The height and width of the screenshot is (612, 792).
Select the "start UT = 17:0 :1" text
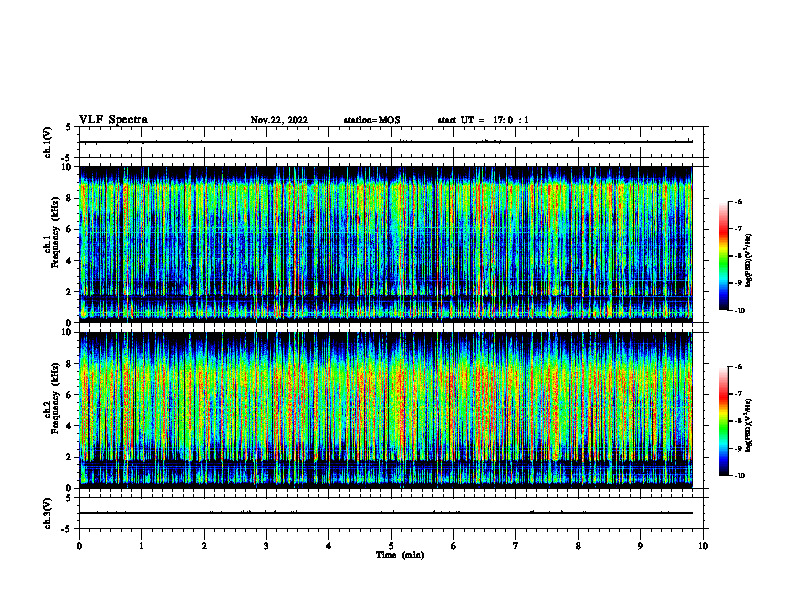pyautogui.click(x=483, y=120)
